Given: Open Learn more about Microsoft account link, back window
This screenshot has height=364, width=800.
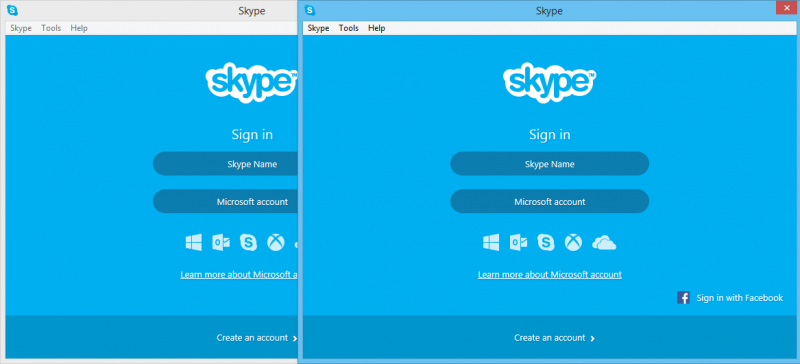Looking at the screenshot, I should coord(239,275).
